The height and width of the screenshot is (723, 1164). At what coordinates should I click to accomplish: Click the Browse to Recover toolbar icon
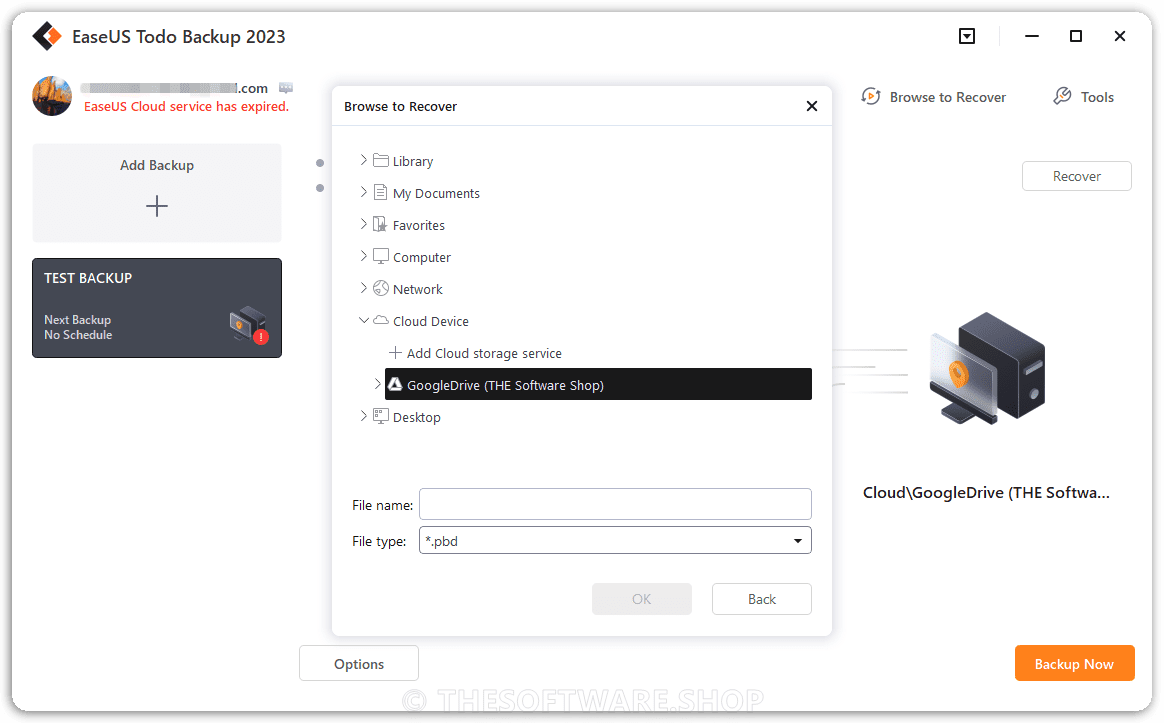[871, 96]
